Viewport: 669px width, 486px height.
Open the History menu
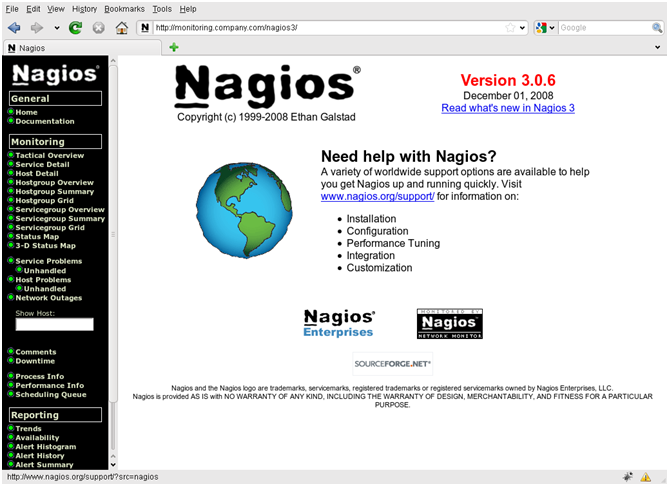coord(84,9)
